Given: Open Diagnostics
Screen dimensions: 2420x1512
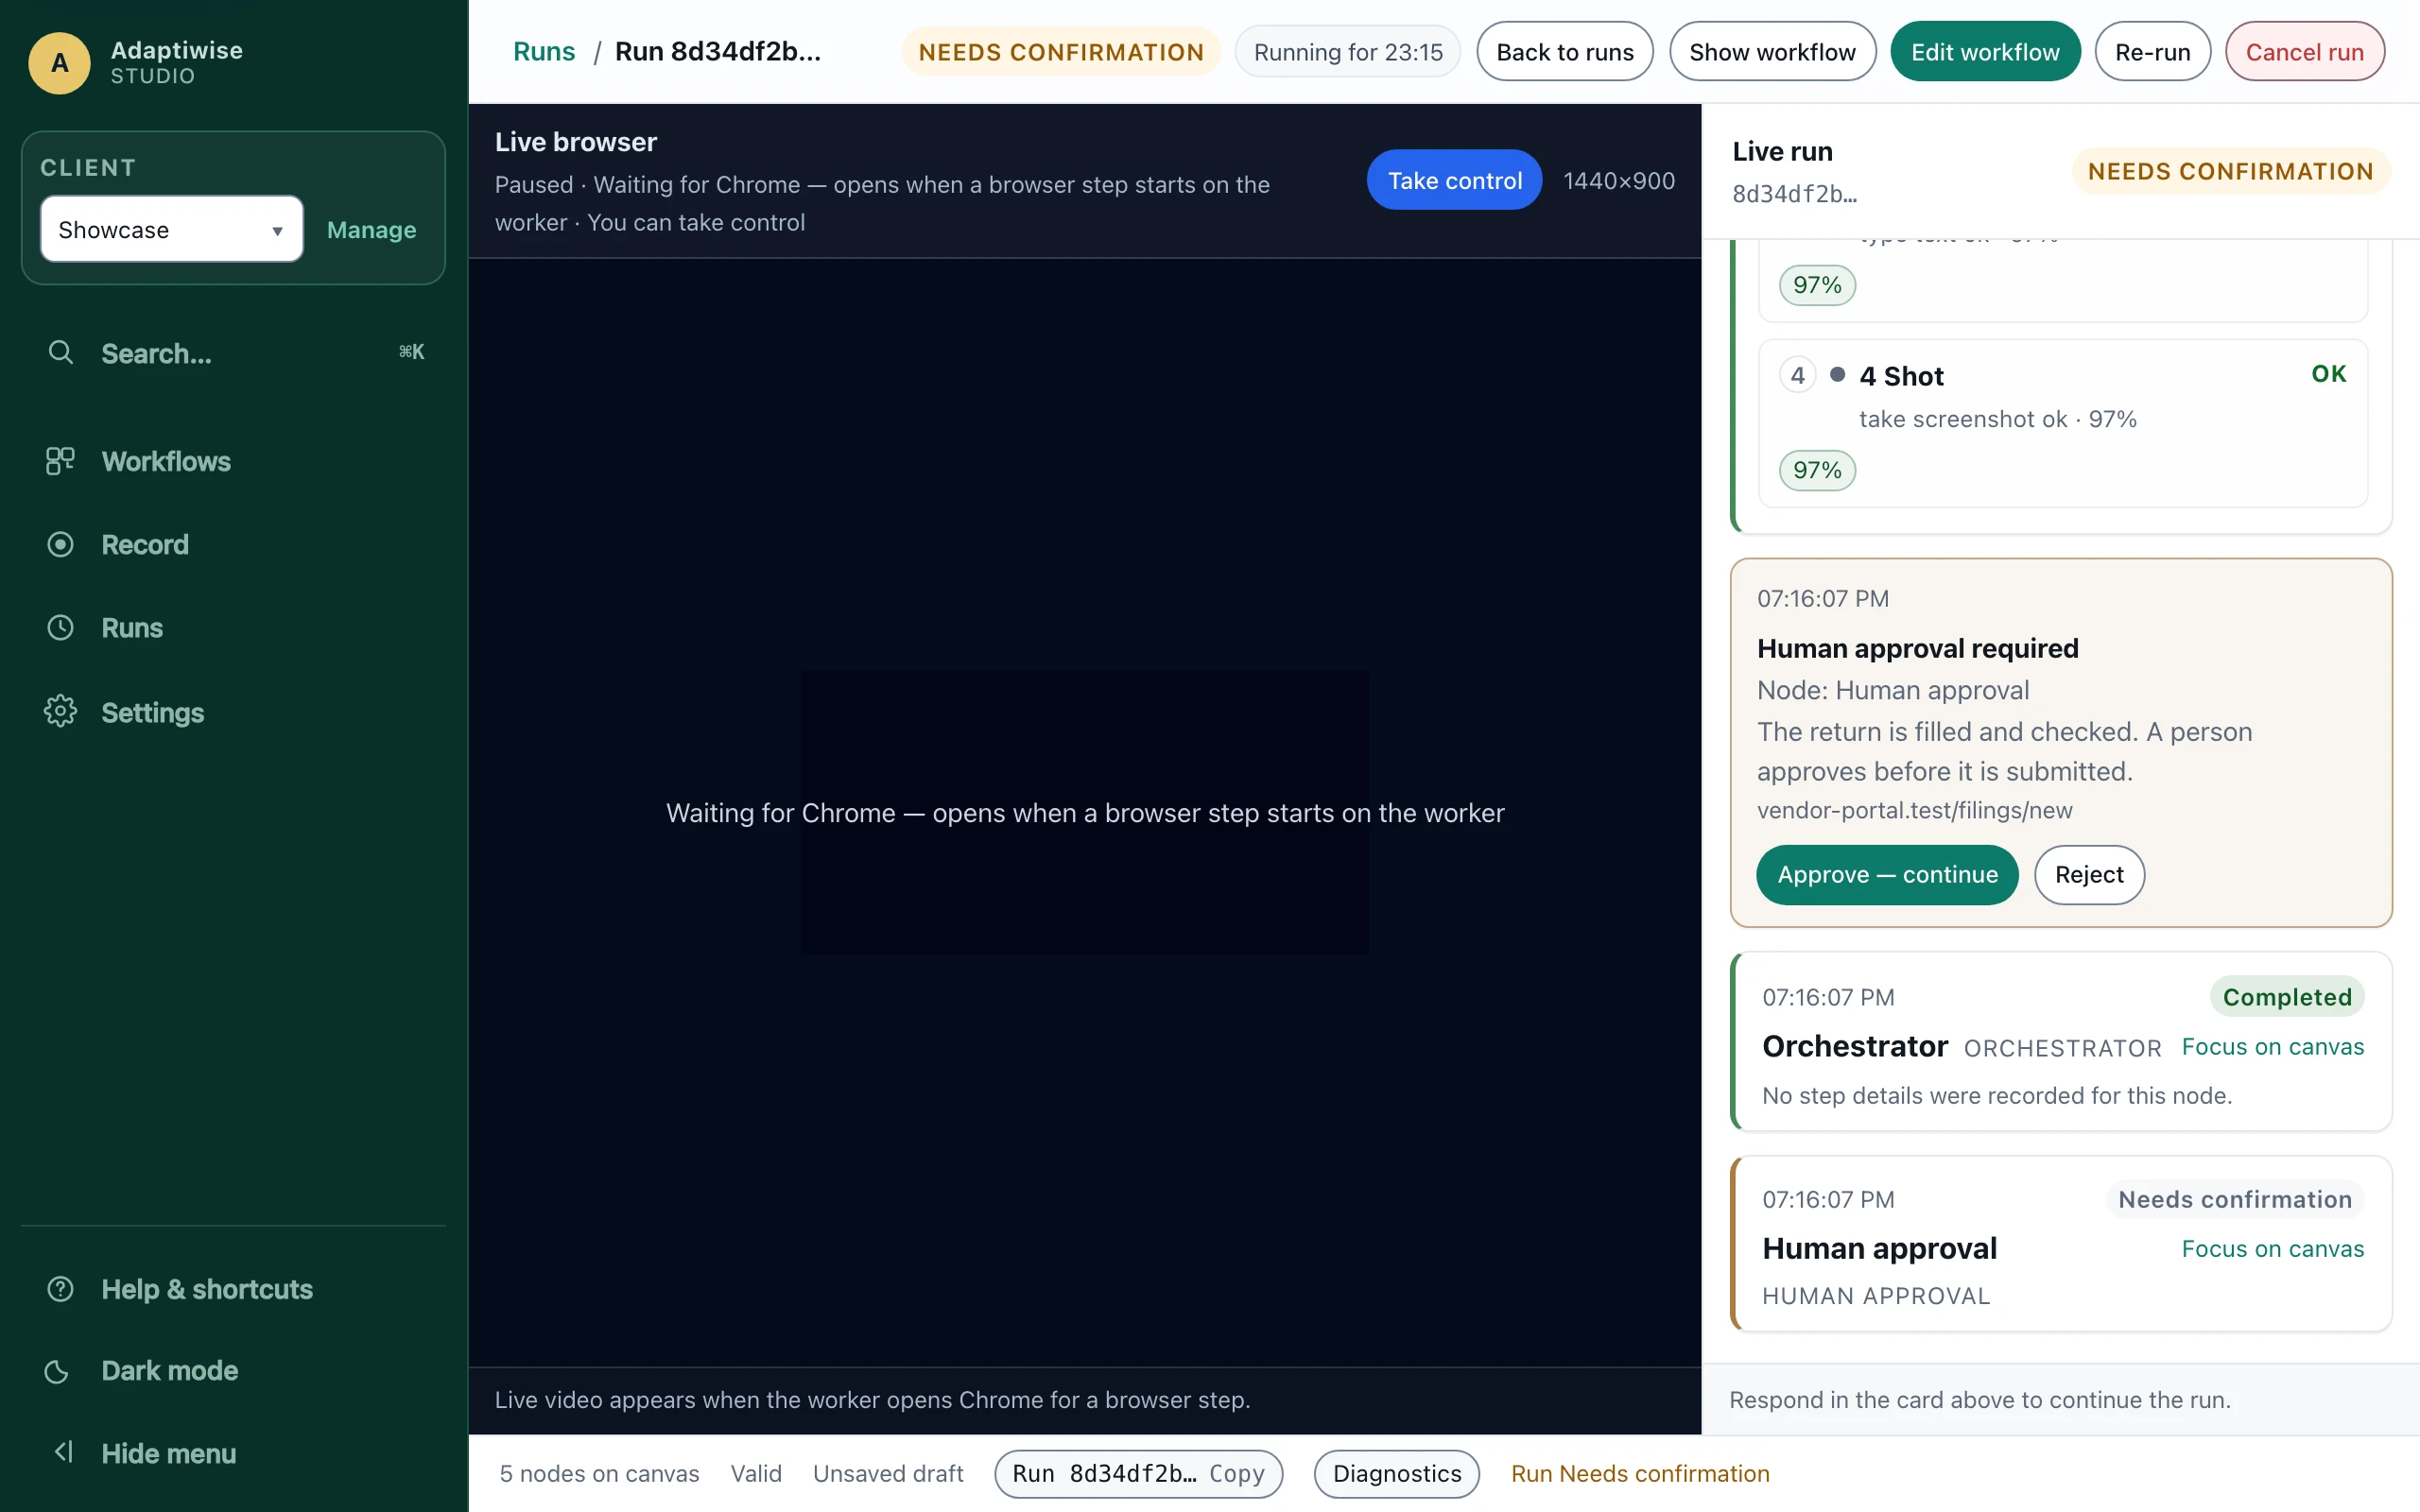Looking at the screenshot, I should click(1397, 1474).
